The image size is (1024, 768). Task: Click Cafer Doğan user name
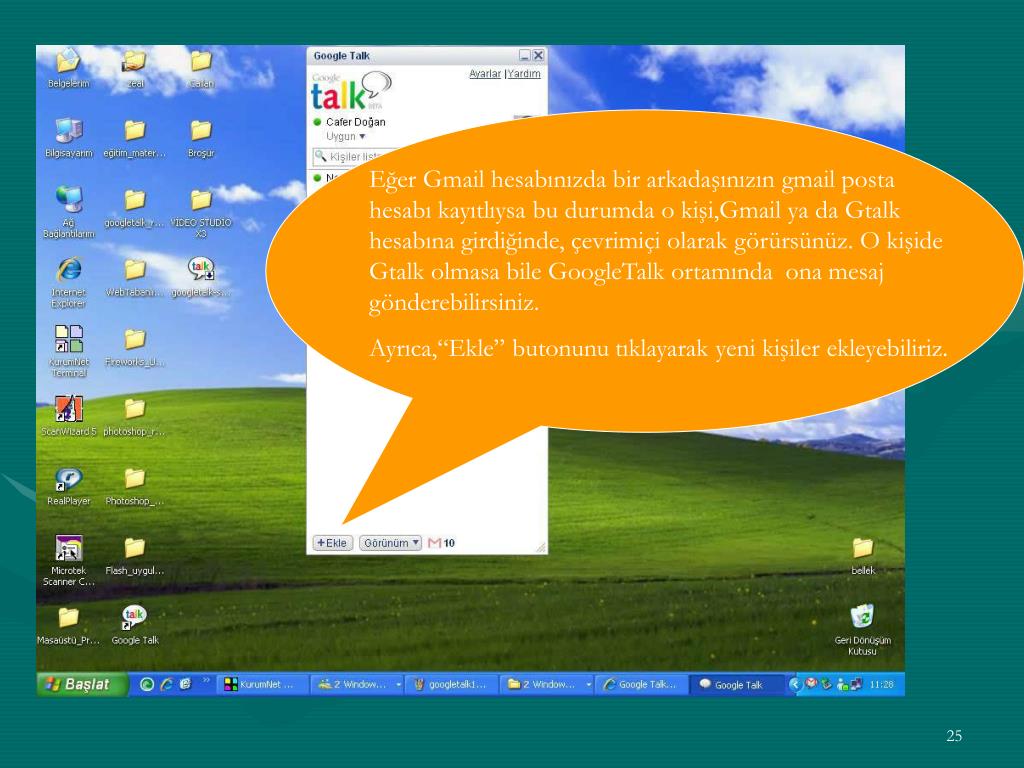(355, 122)
